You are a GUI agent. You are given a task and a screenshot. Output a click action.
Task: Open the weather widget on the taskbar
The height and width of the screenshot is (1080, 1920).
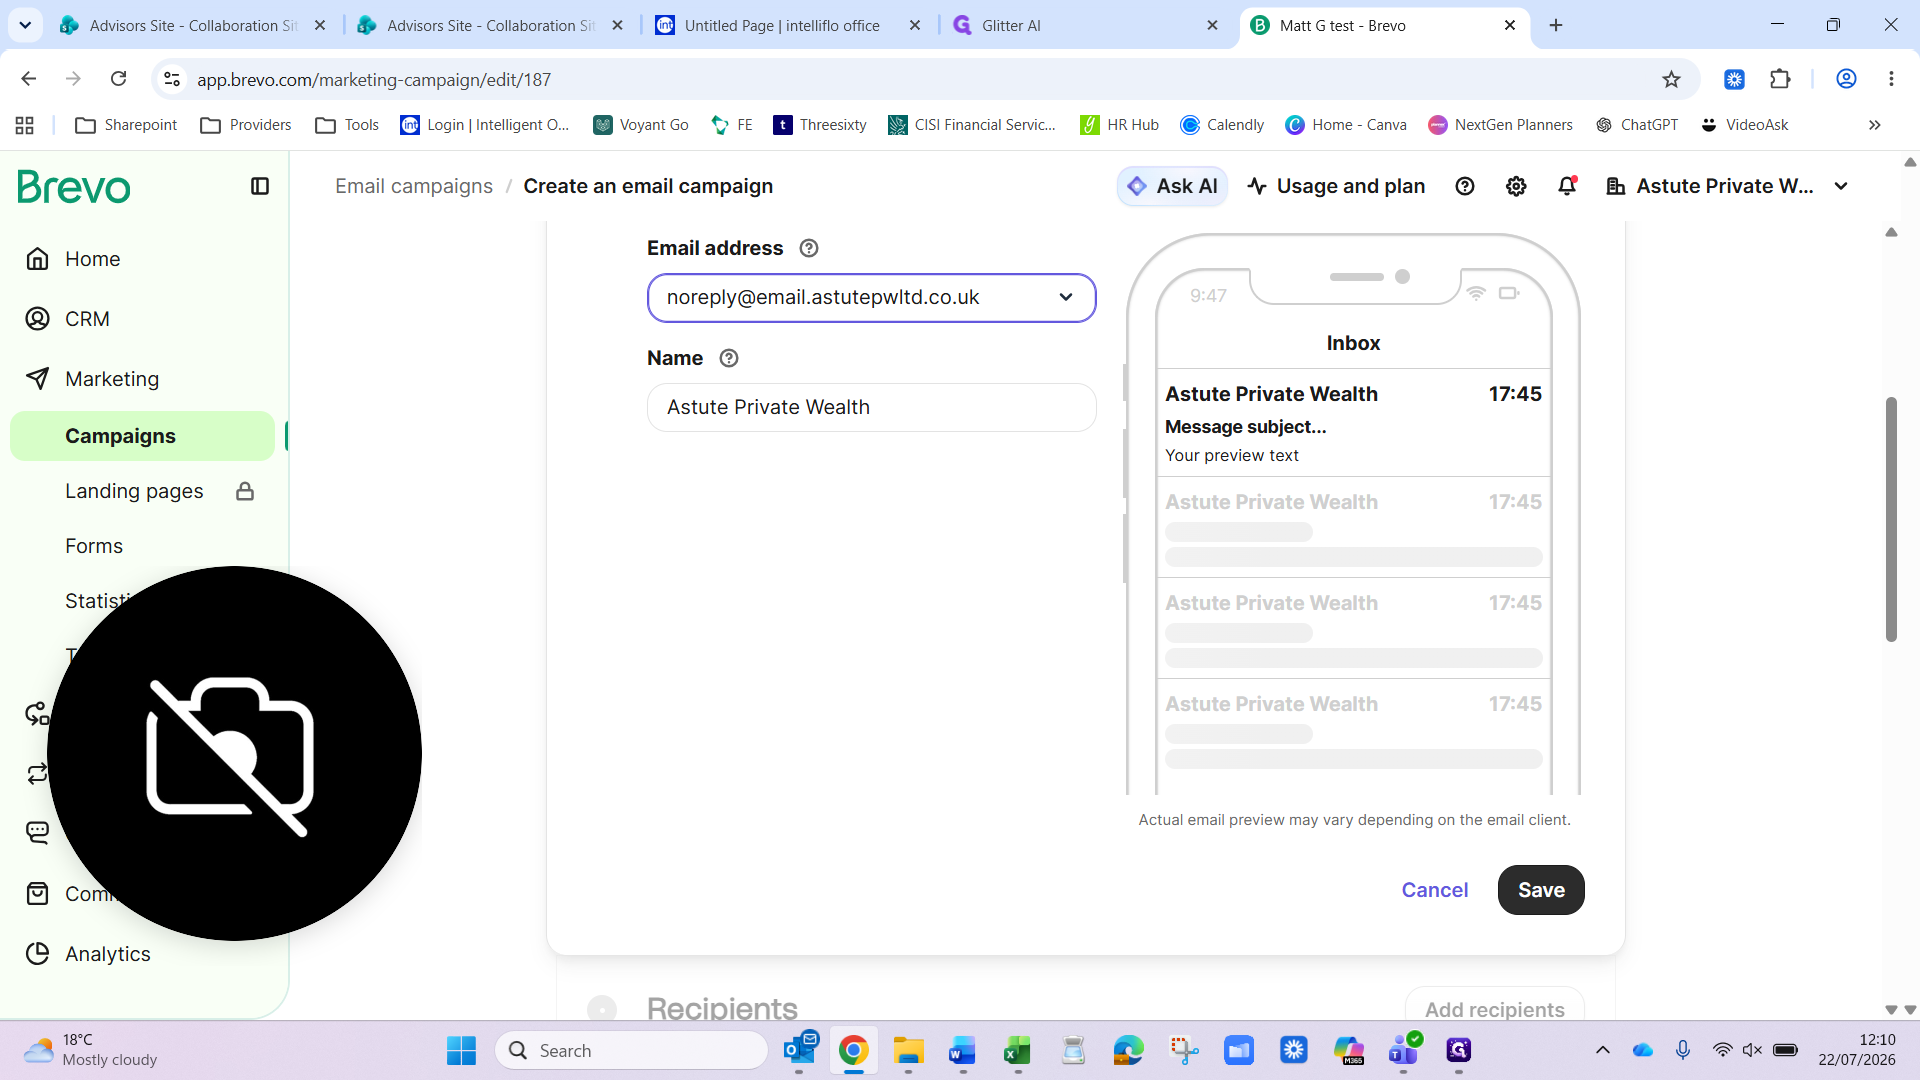point(92,1050)
